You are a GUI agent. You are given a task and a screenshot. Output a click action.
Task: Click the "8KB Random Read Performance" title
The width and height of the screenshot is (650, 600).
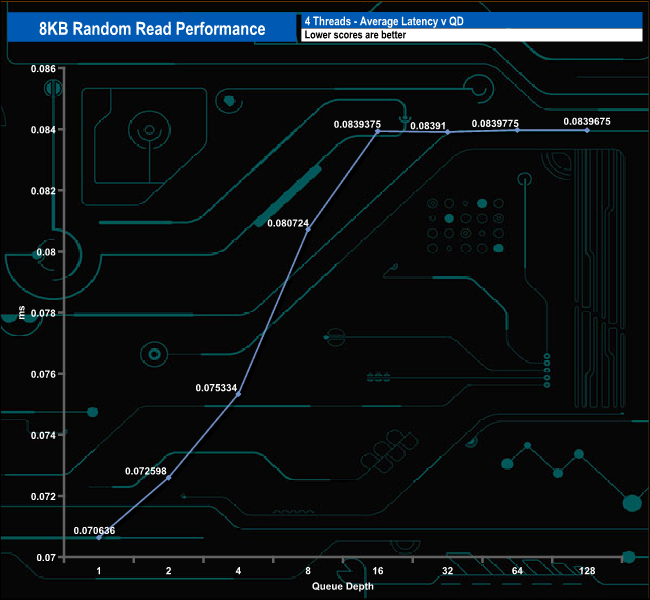(x=152, y=29)
